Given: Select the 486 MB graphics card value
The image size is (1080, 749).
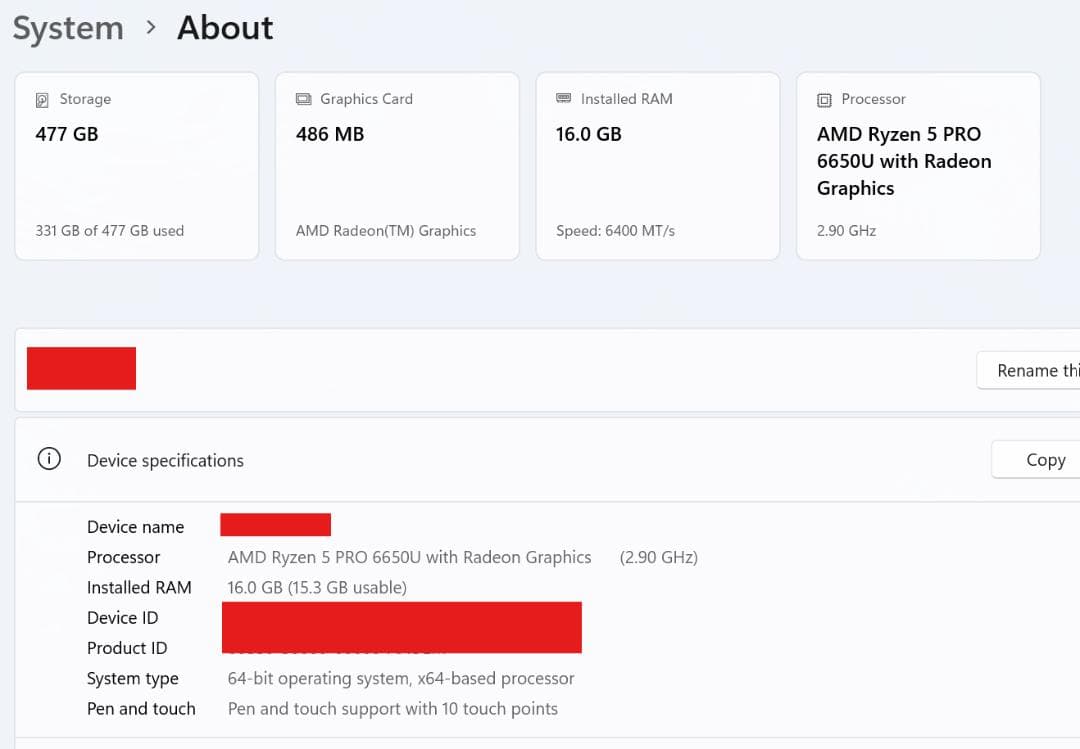Looking at the screenshot, I should pos(330,134).
